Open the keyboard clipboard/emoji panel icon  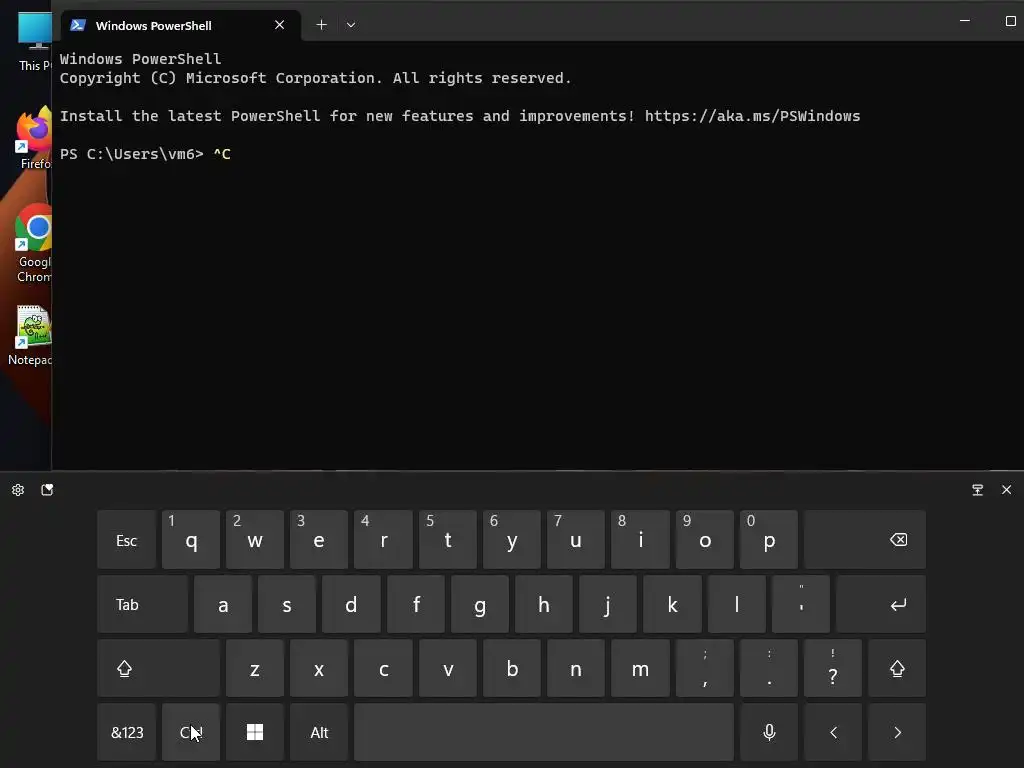coord(47,490)
